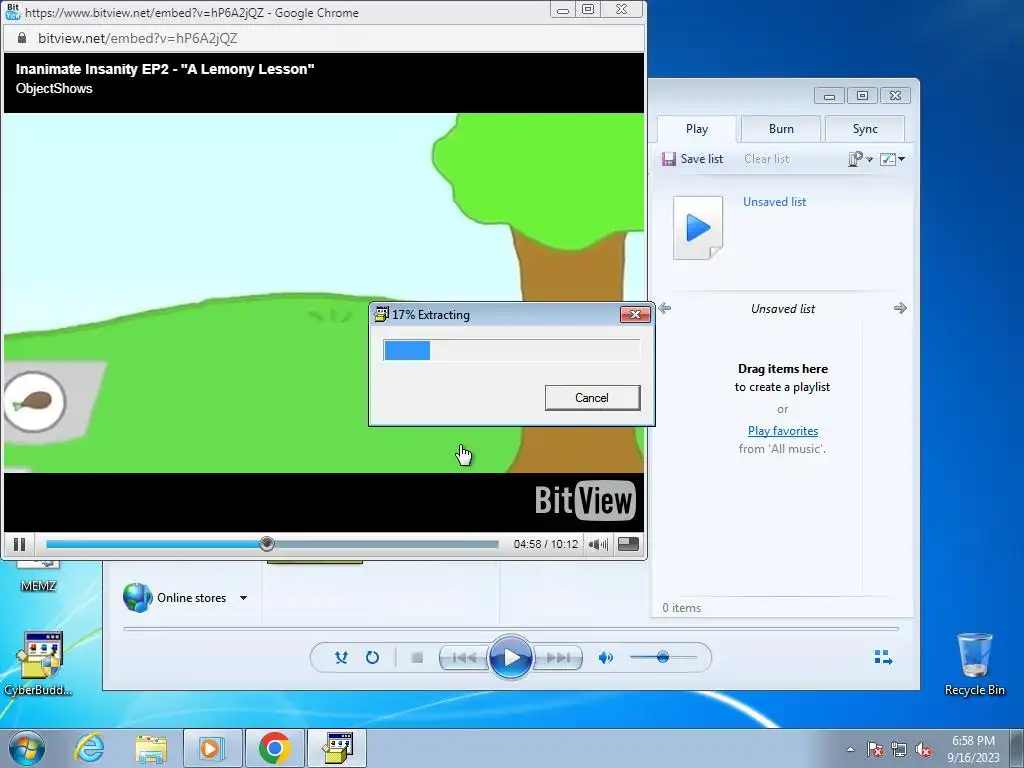Toggle BitView player fullscreen icon
The width and height of the screenshot is (1024, 768).
pyautogui.click(x=628, y=544)
